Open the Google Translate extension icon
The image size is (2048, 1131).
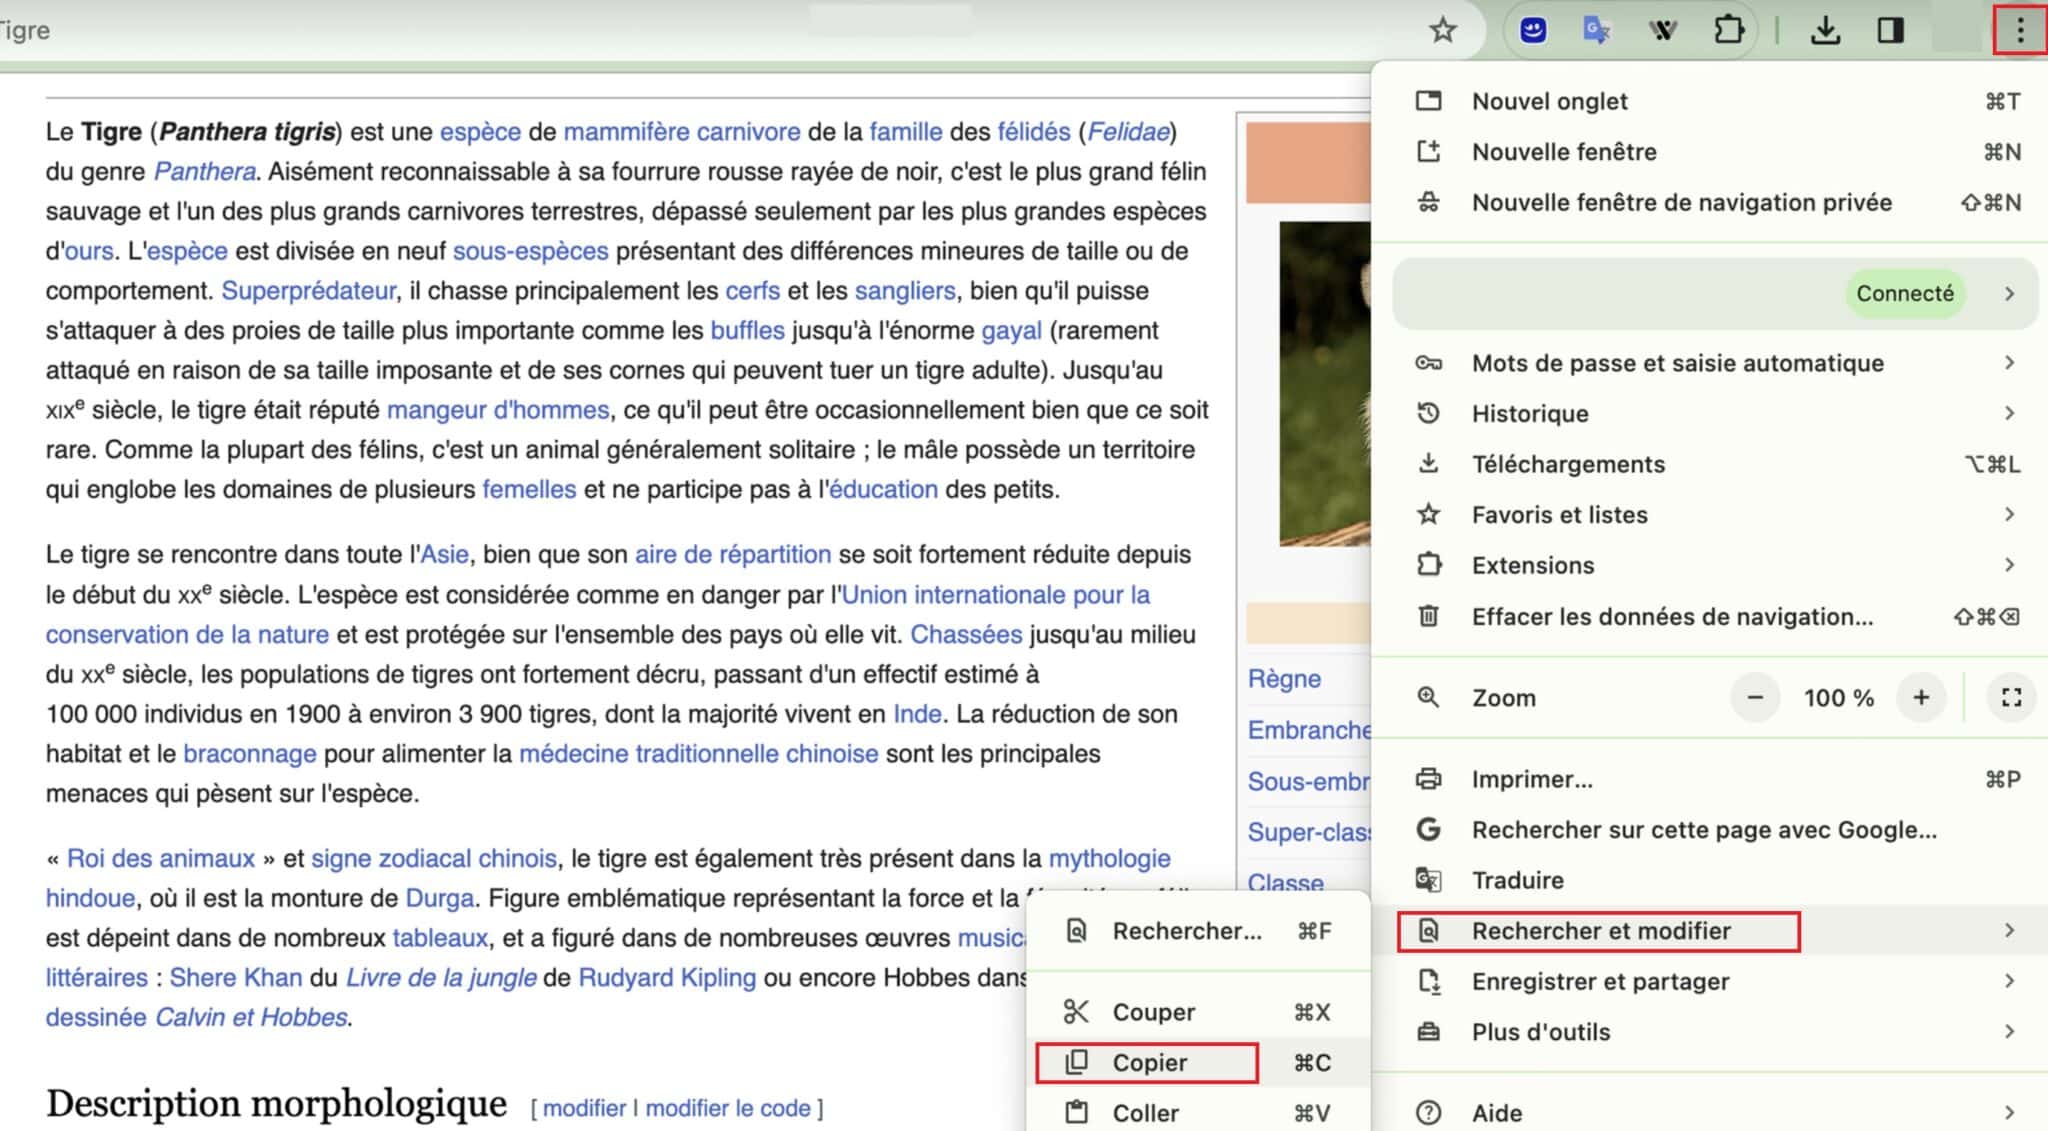point(1596,30)
